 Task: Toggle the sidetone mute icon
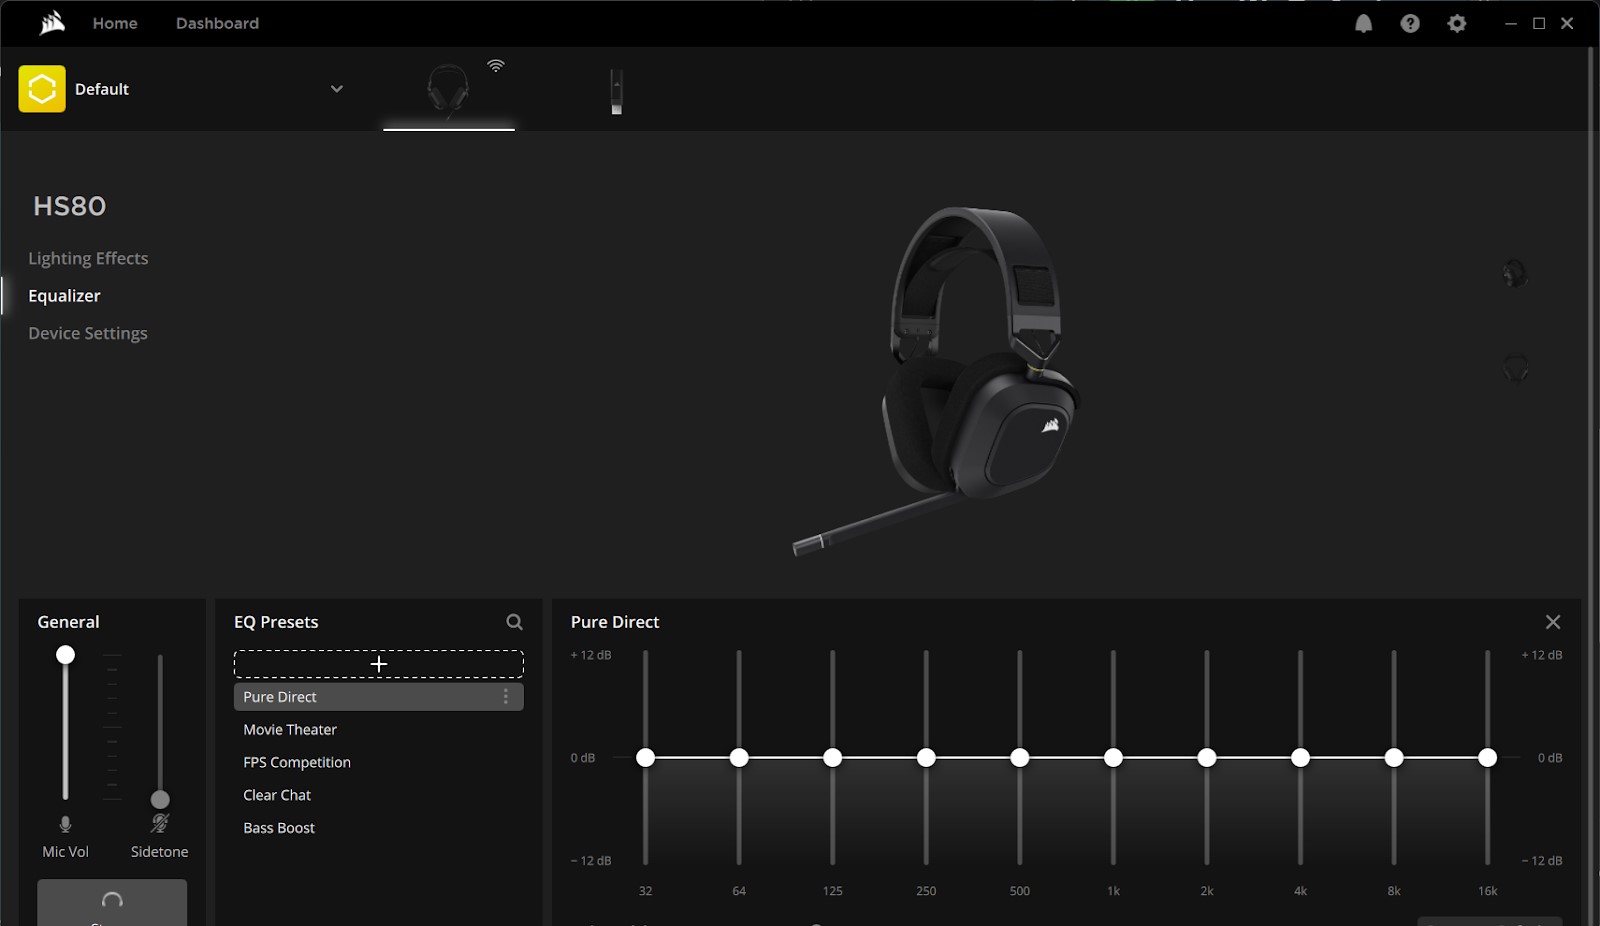click(160, 824)
